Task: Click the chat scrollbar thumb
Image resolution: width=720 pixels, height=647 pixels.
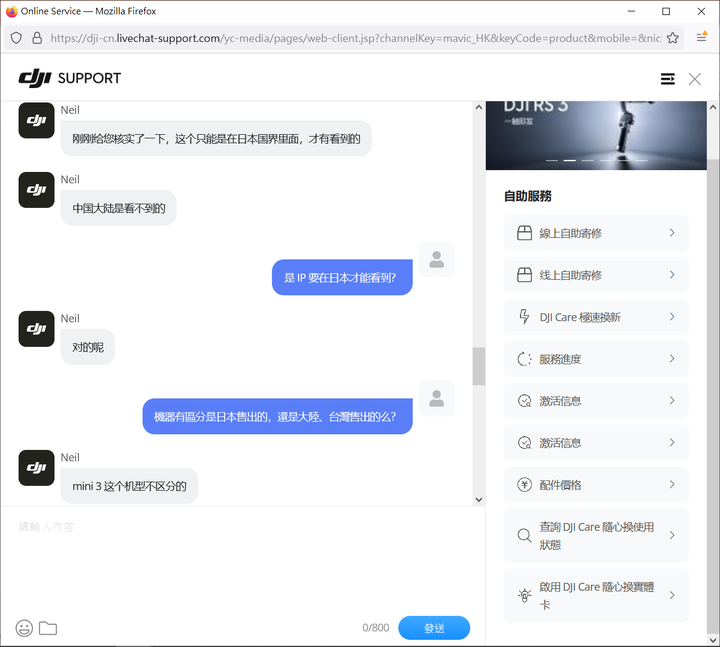Action: tap(479, 366)
